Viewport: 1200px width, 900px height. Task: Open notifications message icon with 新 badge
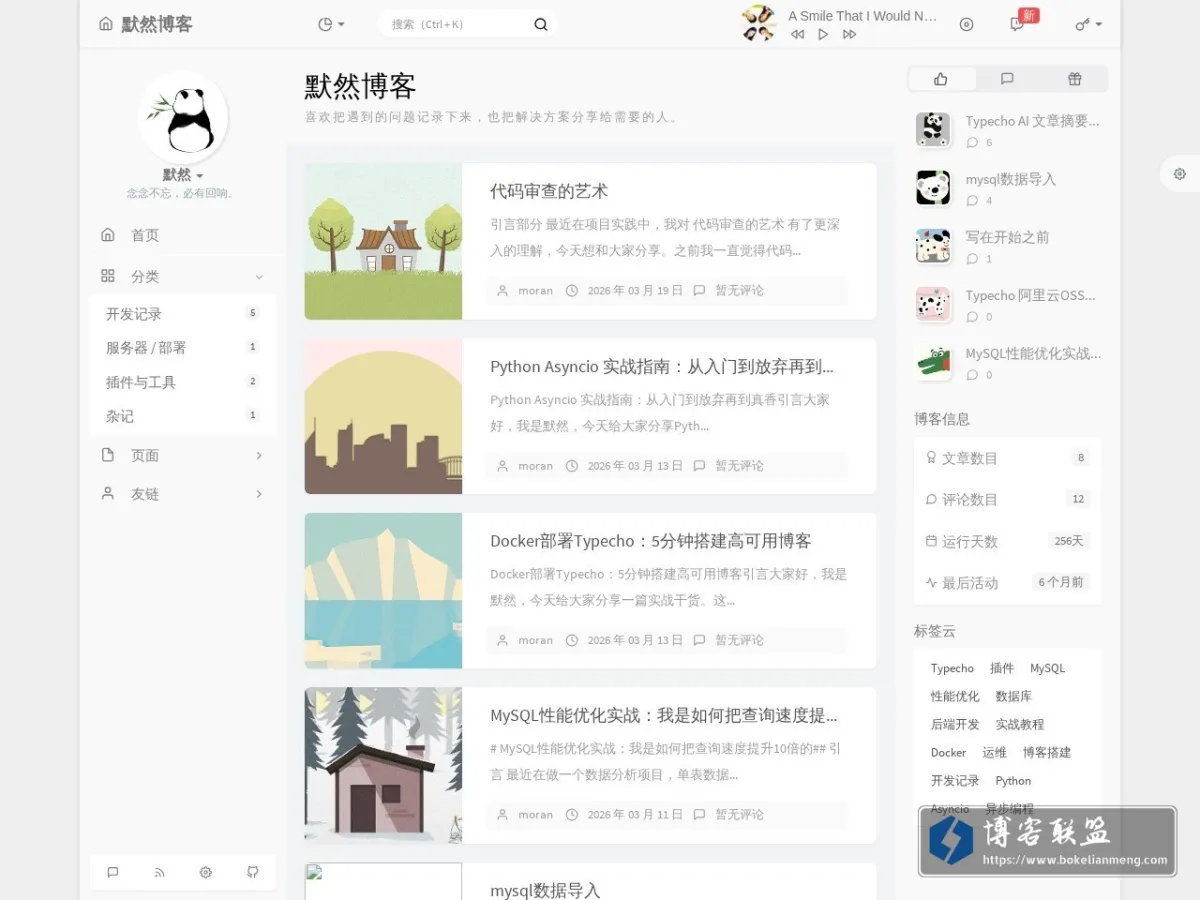point(1018,24)
